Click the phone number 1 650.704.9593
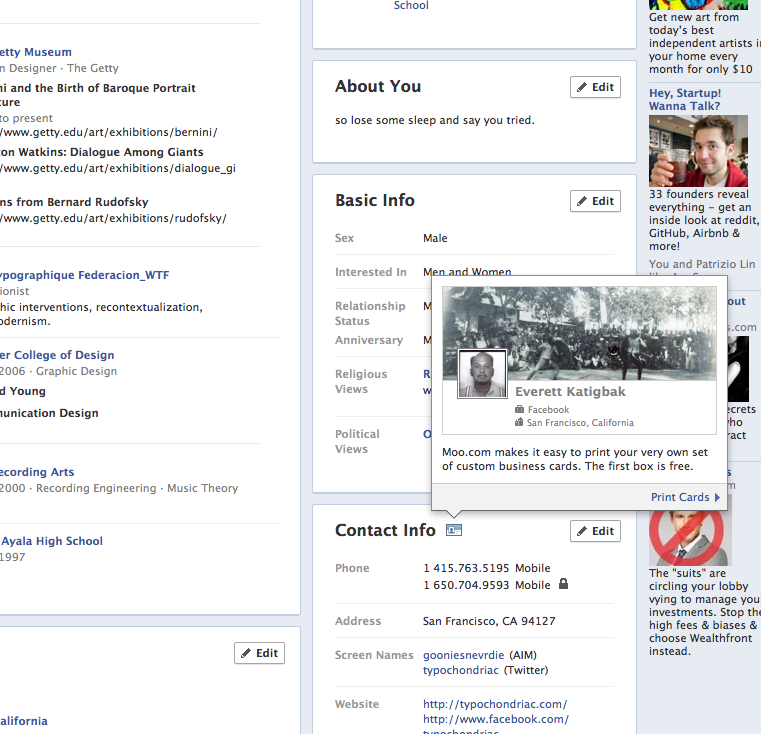Viewport: 761px width, 734px height. click(466, 585)
